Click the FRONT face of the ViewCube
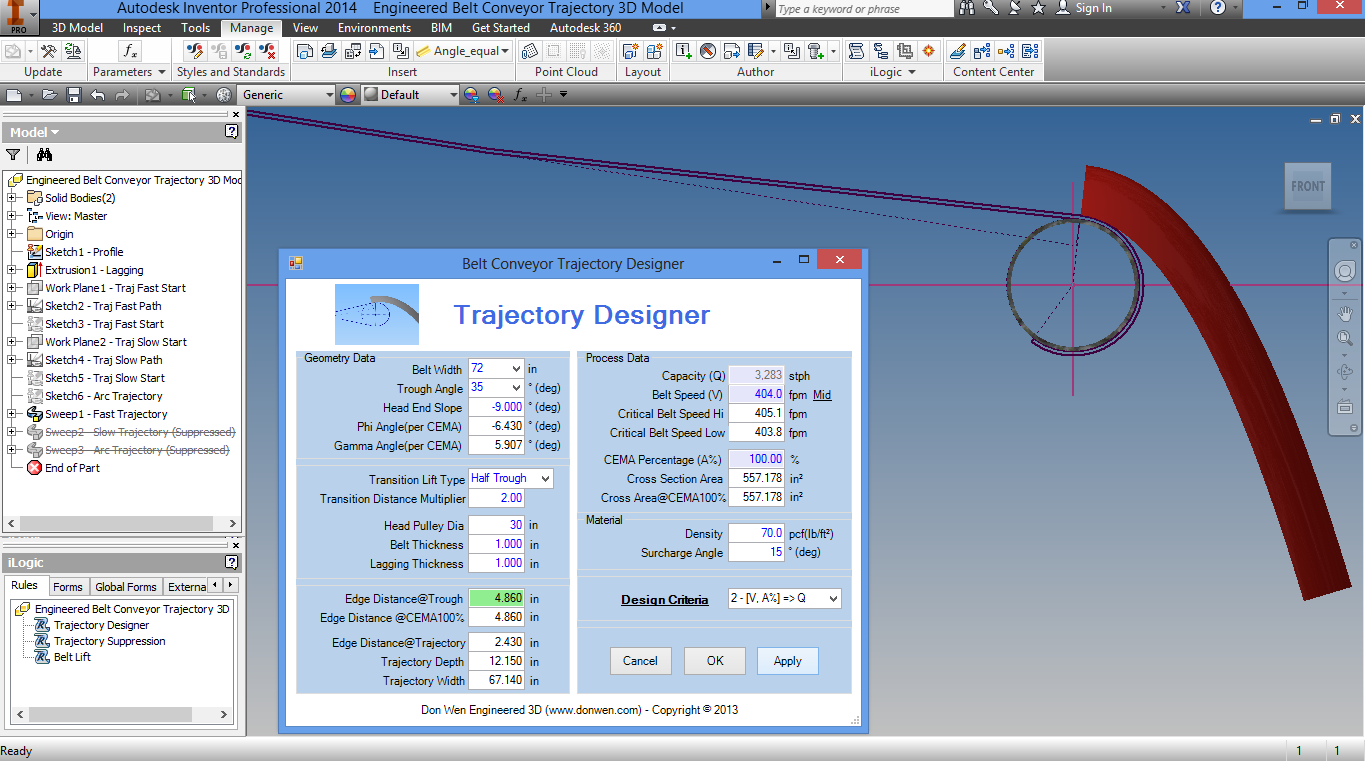This screenshot has width=1365, height=761. pos(1308,187)
